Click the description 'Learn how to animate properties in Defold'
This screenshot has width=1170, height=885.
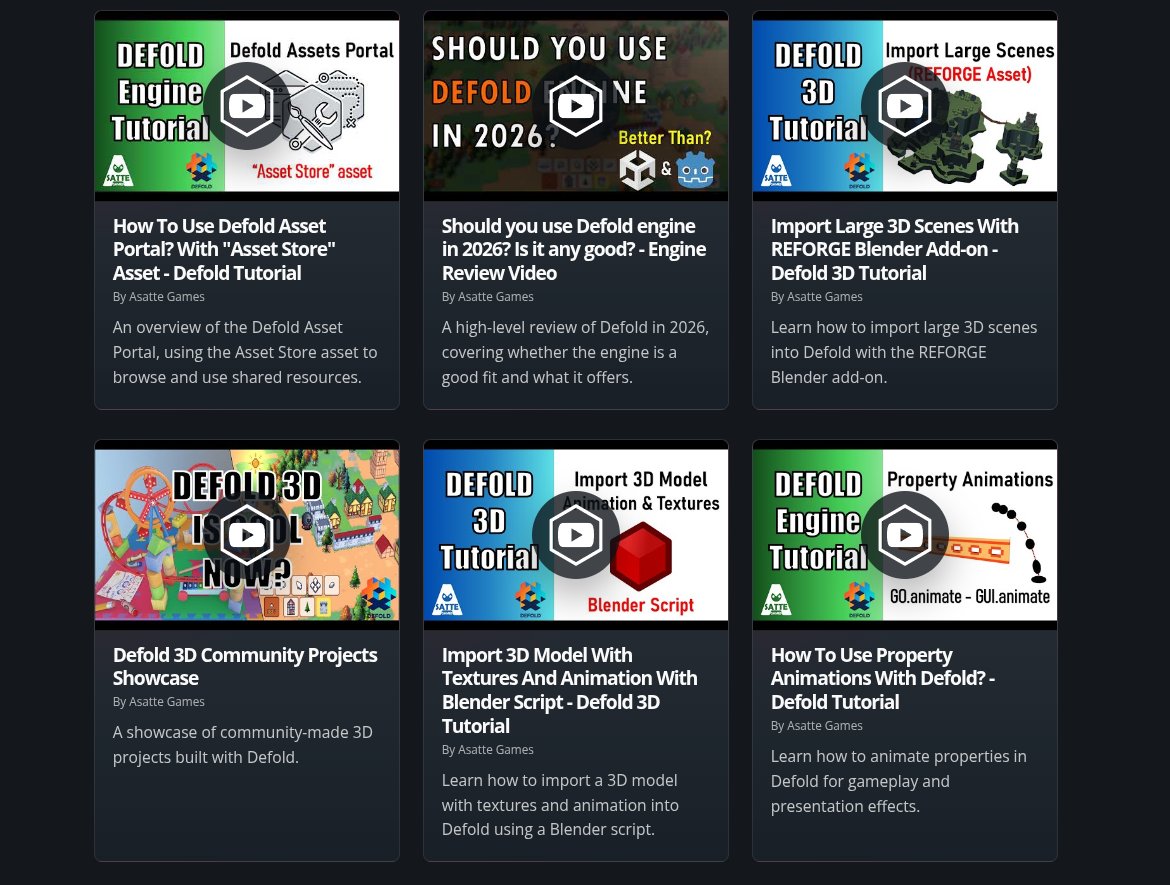click(x=898, y=781)
